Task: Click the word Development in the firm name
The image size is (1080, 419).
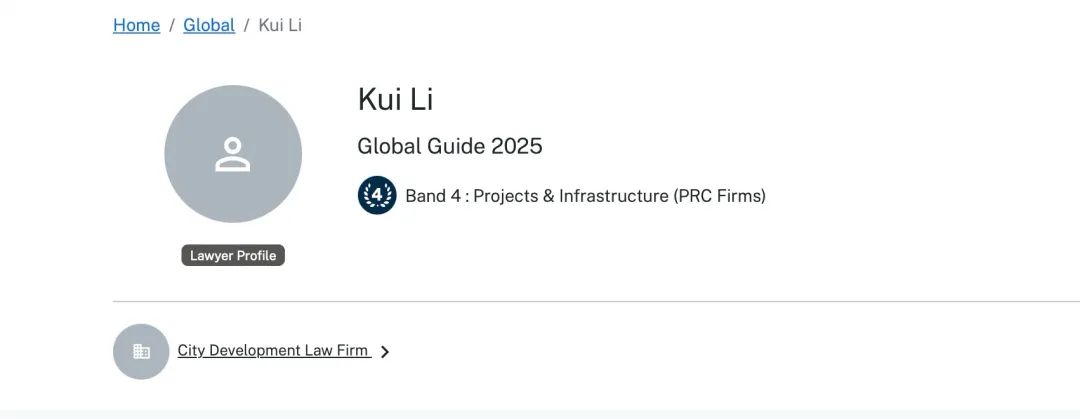Action: [254, 351]
